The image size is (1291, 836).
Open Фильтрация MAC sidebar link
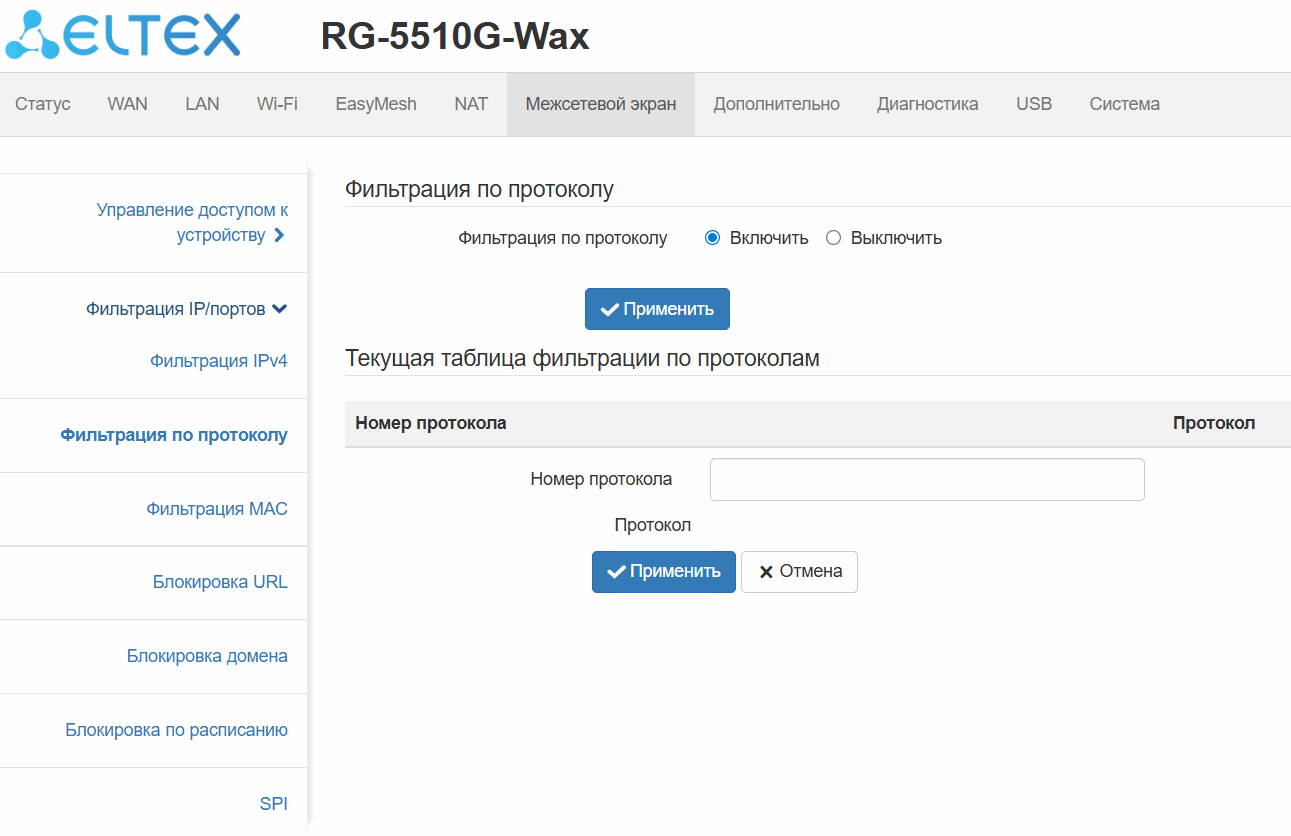217,509
